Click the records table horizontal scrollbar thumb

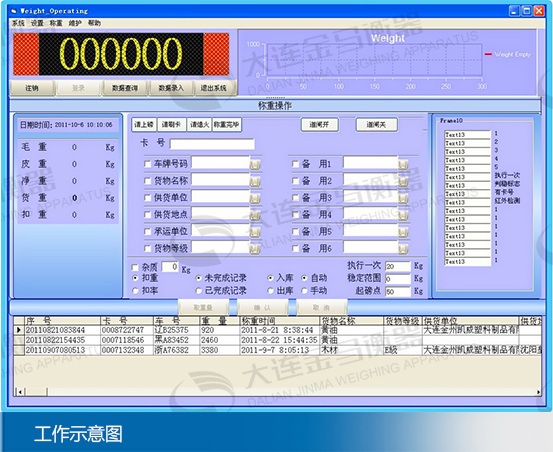coord(36,392)
